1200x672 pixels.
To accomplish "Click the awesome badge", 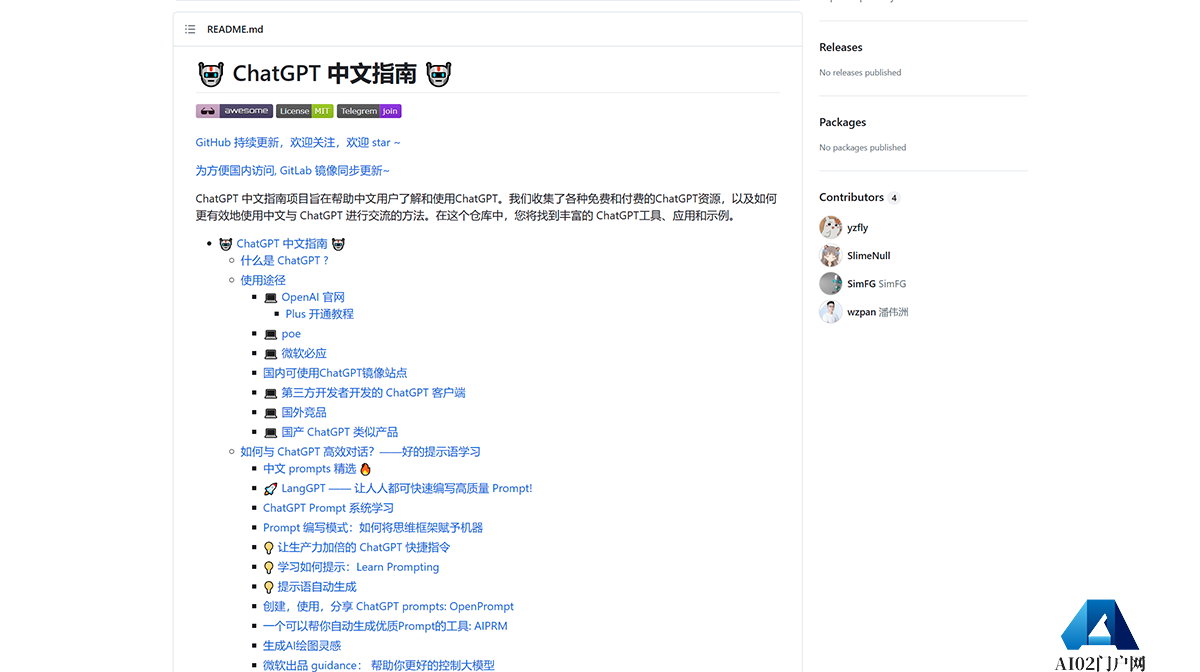I will (234, 111).
